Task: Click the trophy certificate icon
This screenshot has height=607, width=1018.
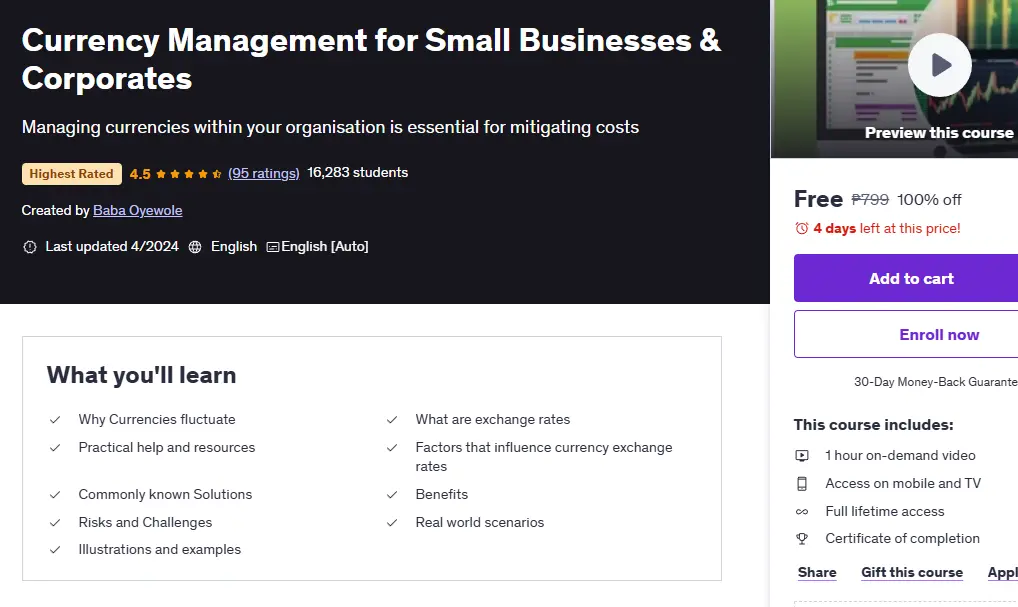Action: [x=802, y=539]
